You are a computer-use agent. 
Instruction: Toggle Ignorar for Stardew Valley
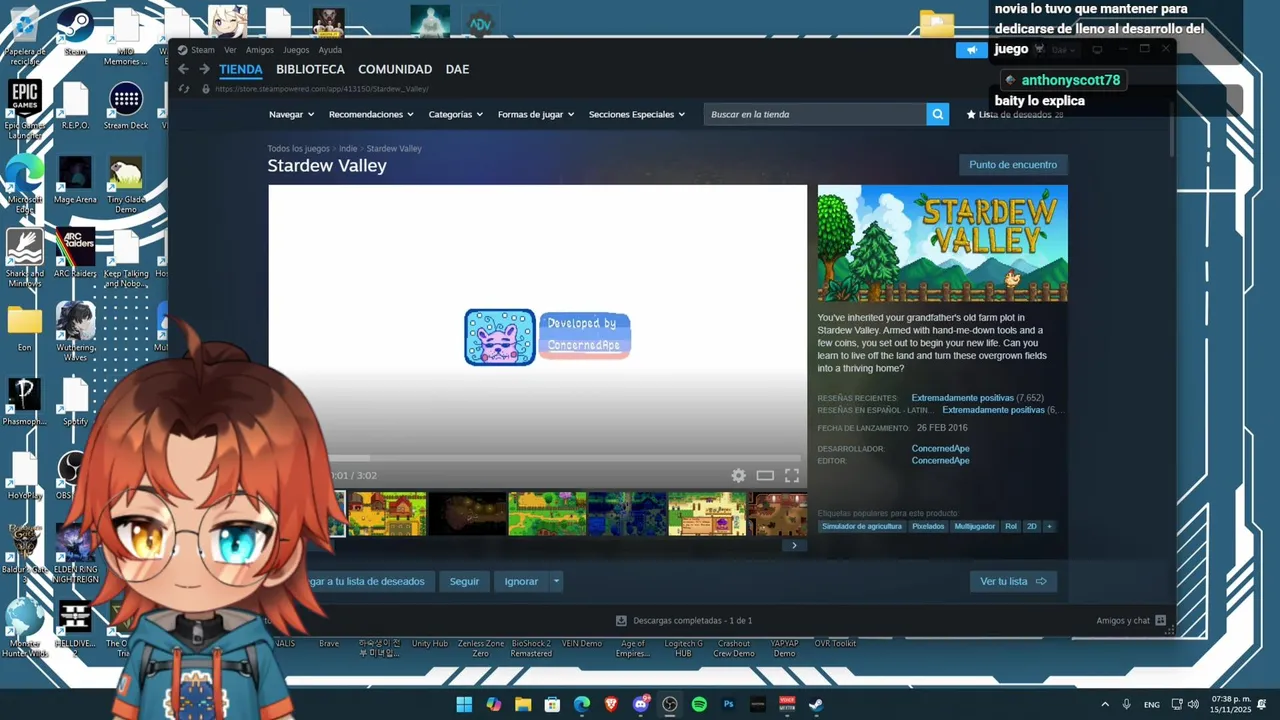point(521,581)
